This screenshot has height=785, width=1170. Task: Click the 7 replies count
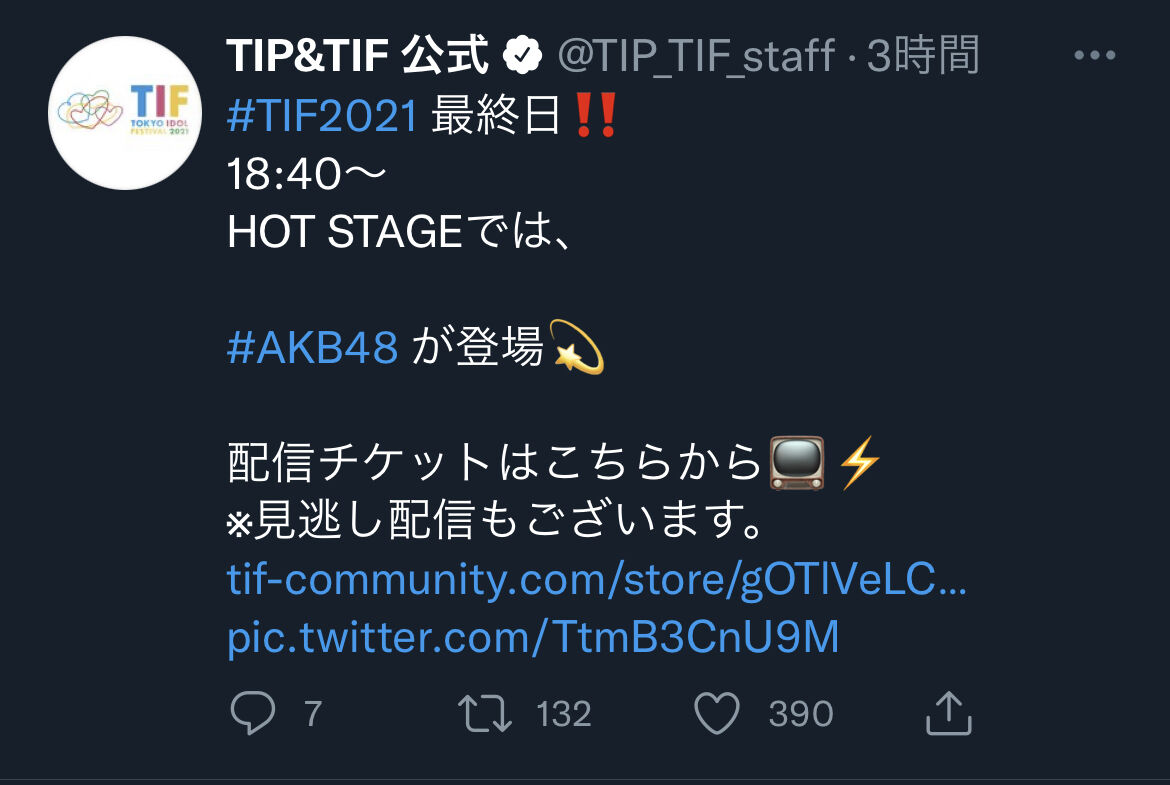point(313,714)
